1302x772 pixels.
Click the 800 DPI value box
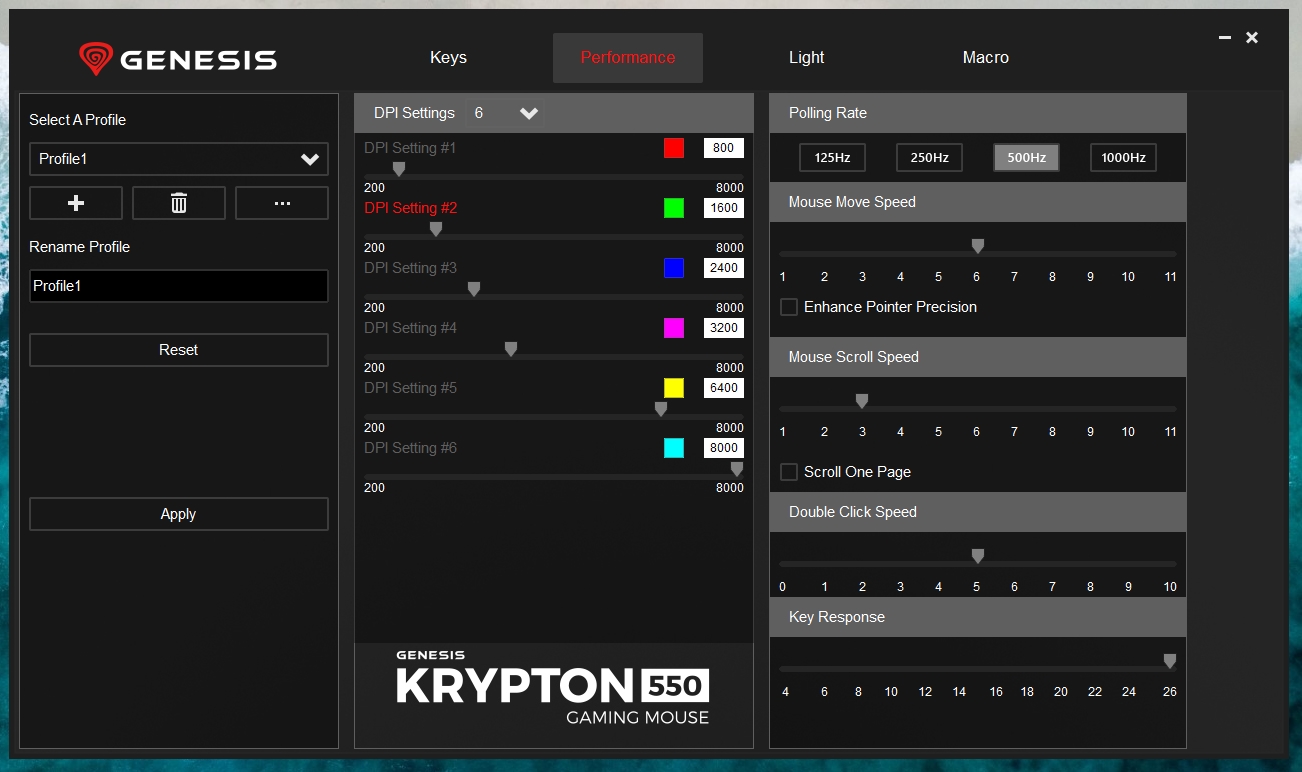click(x=724, y=148)
